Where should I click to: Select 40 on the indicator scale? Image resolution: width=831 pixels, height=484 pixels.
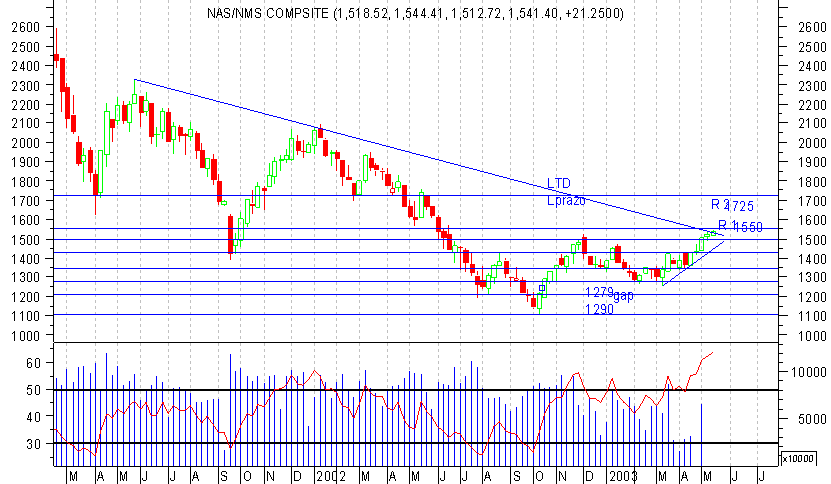[33, 417]
